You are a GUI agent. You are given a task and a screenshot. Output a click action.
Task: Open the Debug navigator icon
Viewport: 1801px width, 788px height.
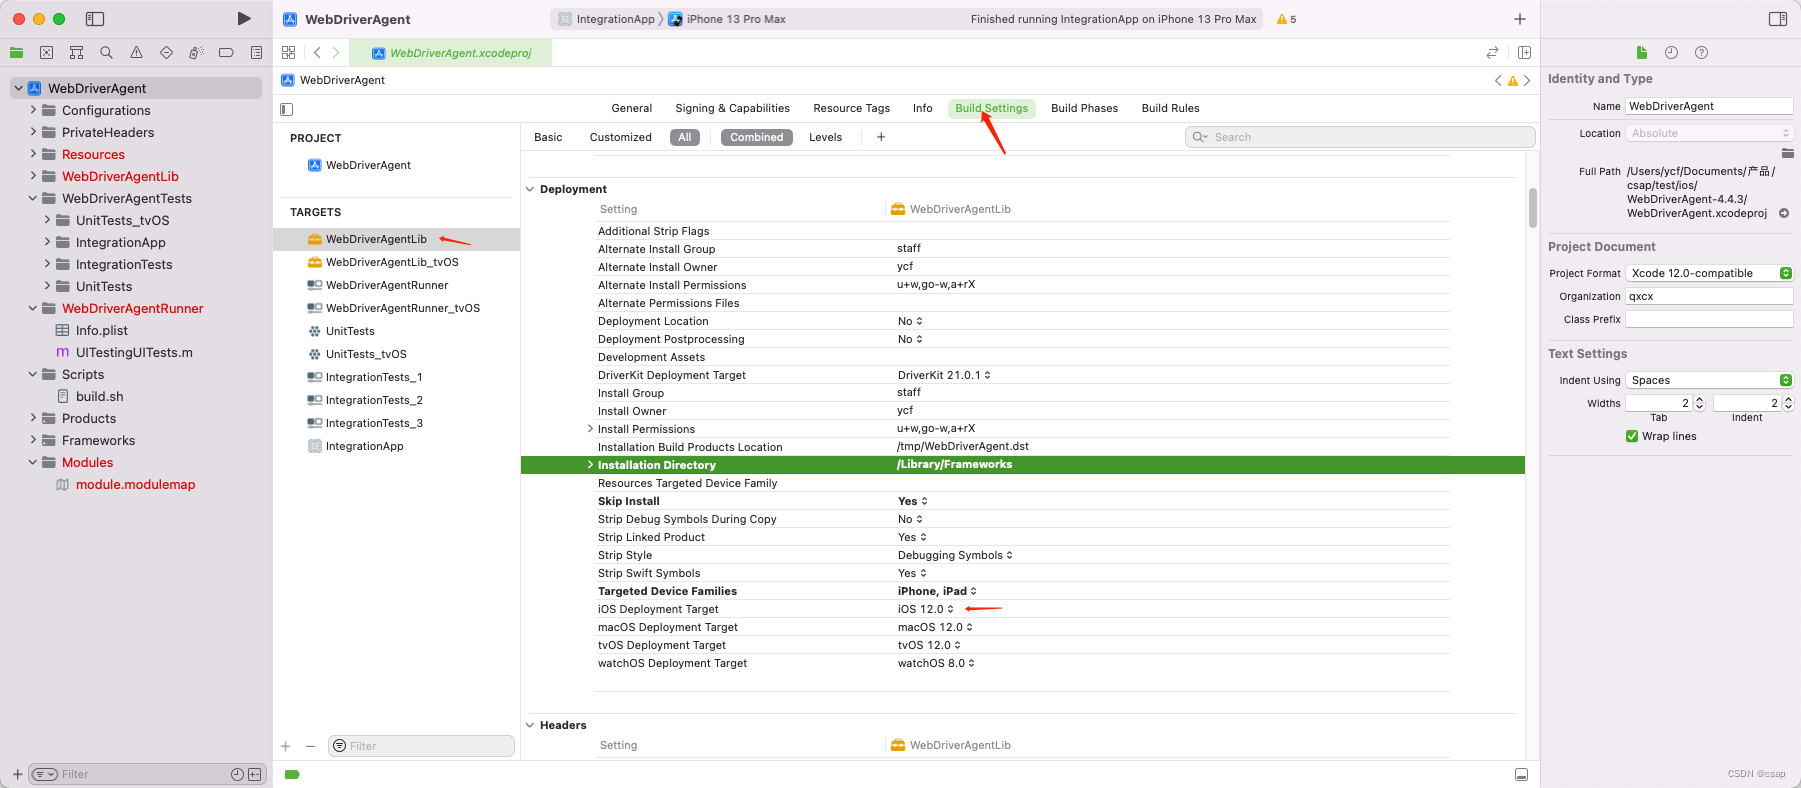pyautogui.click(x=196, y=52)
